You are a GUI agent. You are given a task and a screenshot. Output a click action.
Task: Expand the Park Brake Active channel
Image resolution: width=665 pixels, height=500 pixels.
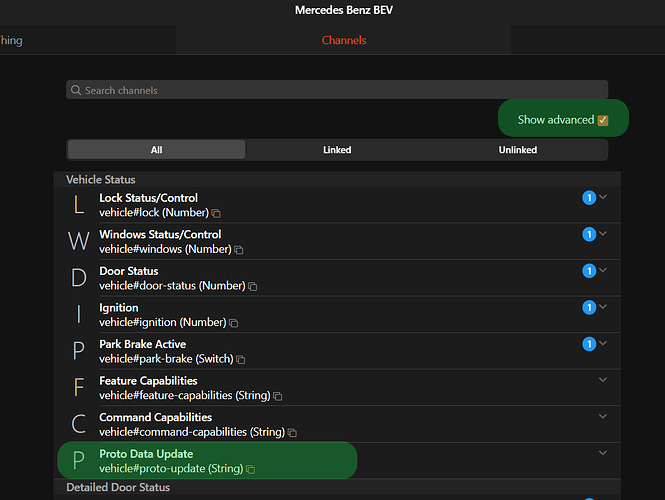tap(603, 343)
